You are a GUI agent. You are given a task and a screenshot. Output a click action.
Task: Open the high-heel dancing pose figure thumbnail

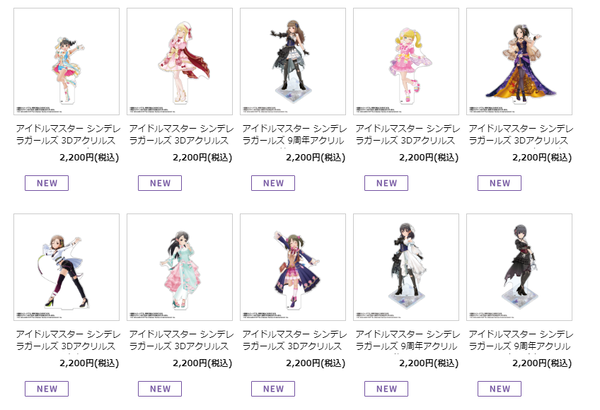[x=67, y=267]
